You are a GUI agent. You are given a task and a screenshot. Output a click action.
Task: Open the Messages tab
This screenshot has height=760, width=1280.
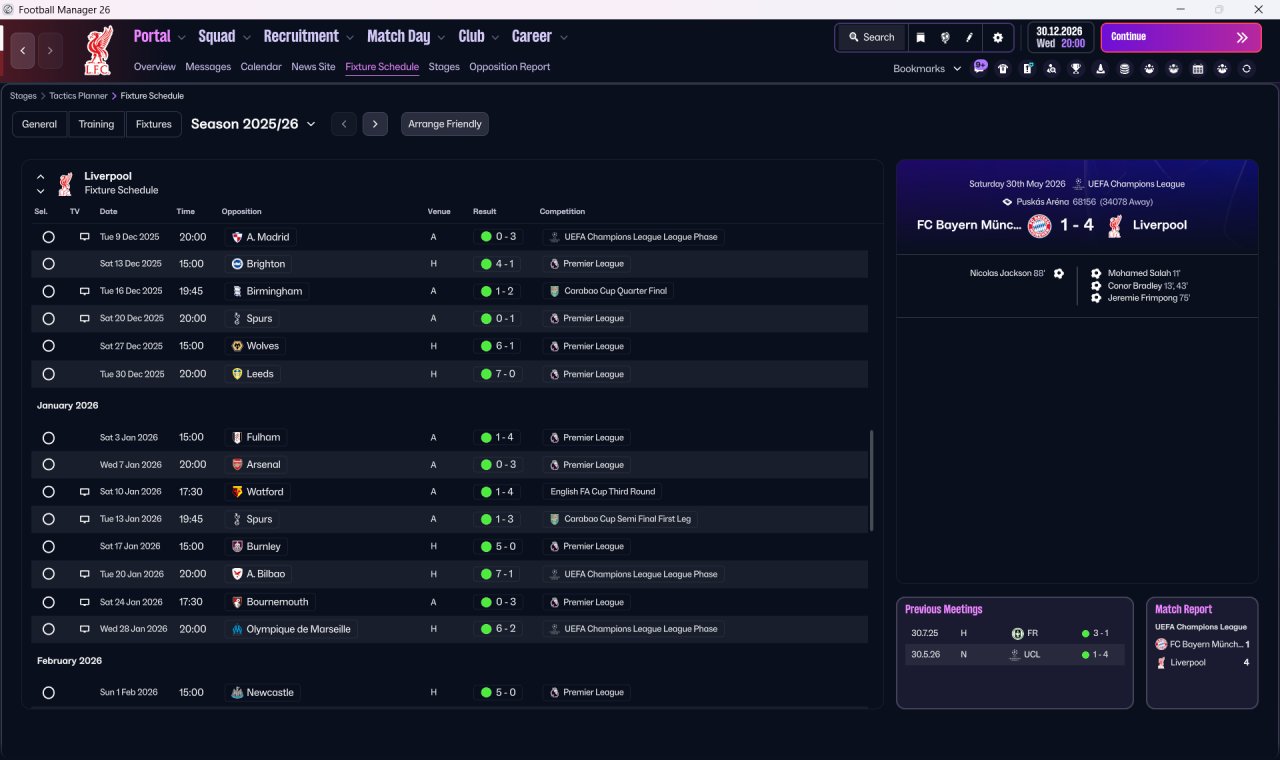(x=208, y=67)
